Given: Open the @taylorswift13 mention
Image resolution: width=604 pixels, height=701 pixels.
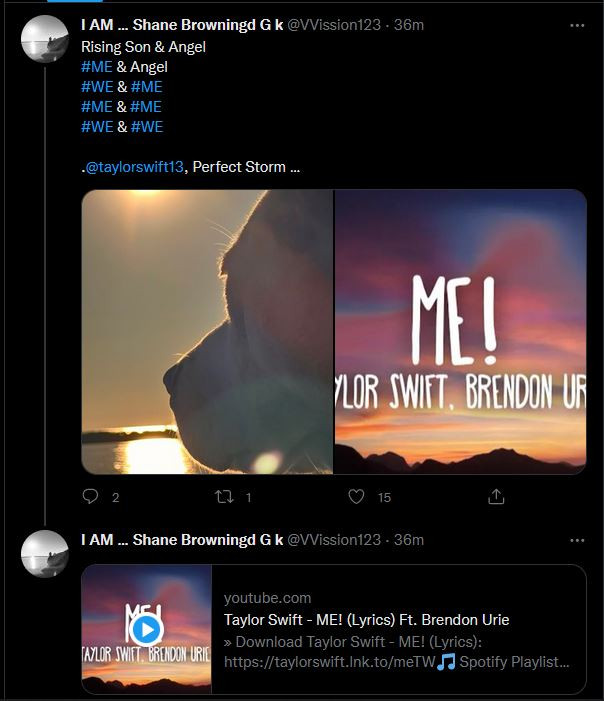Looking at the screenshot, I should [135, 167].
